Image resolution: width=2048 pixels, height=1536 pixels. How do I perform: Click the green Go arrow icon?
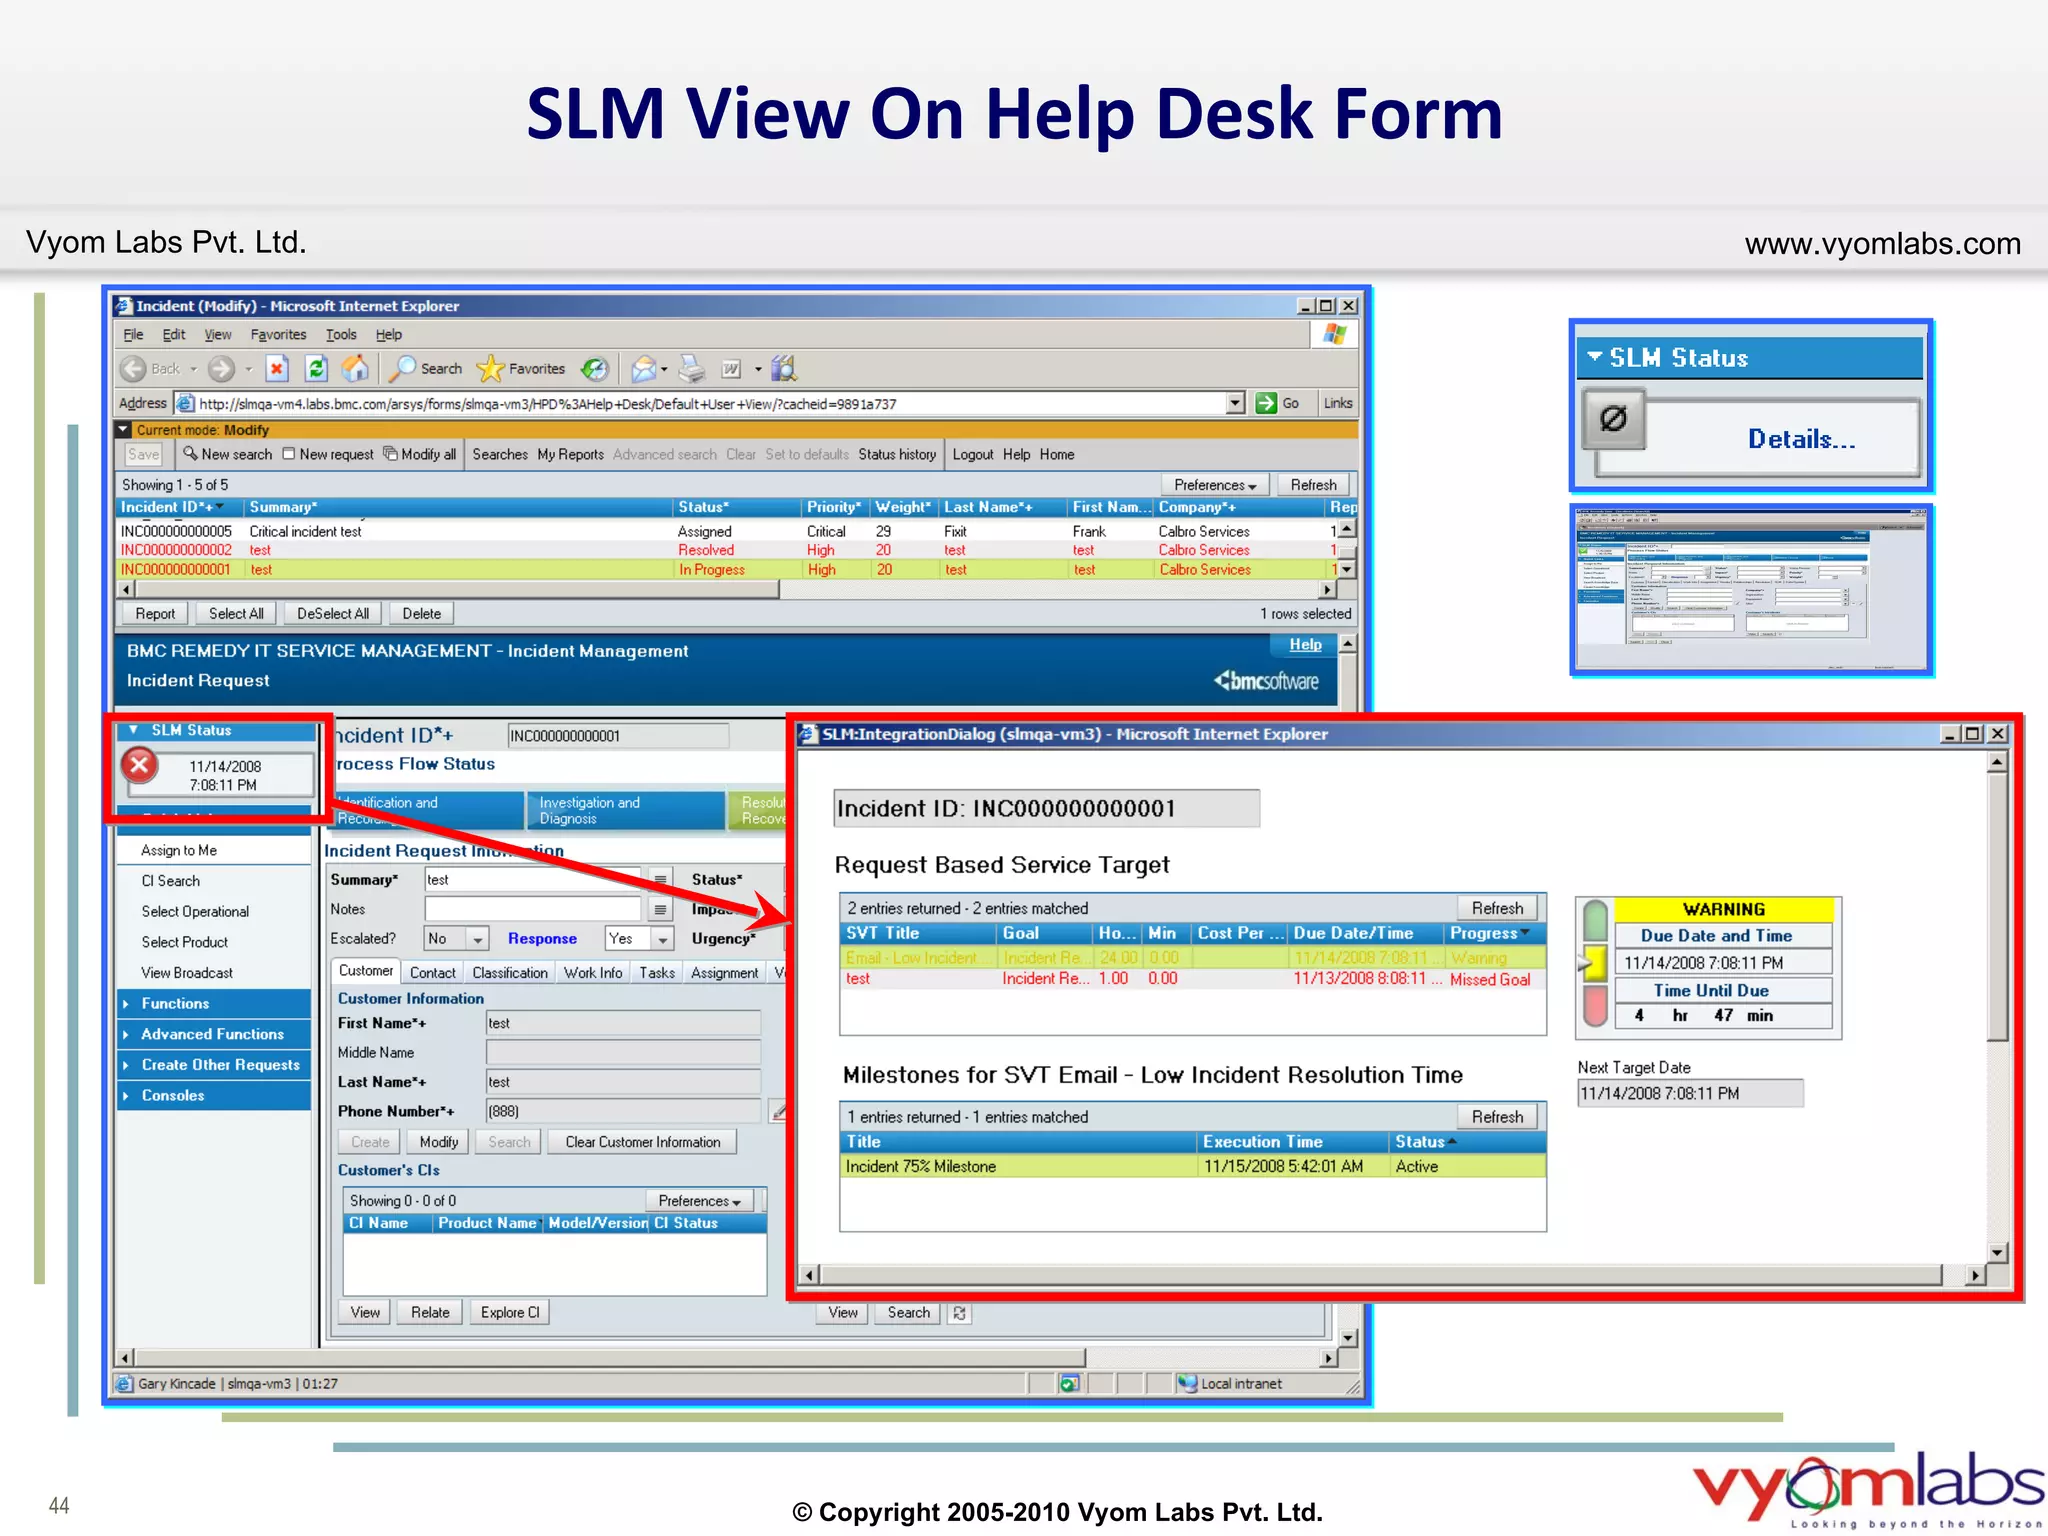pos(1266,403)
